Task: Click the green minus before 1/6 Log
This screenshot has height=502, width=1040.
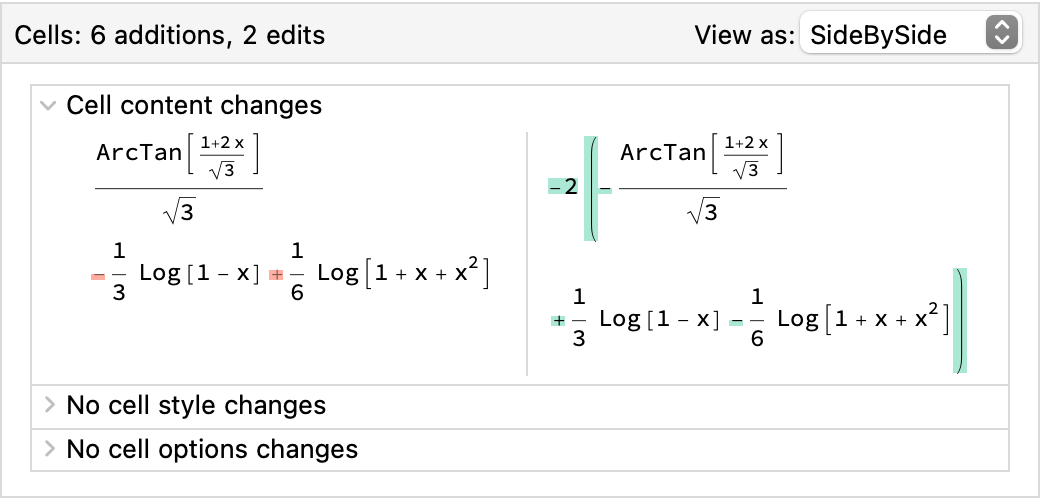Action: tap(737, 321)
